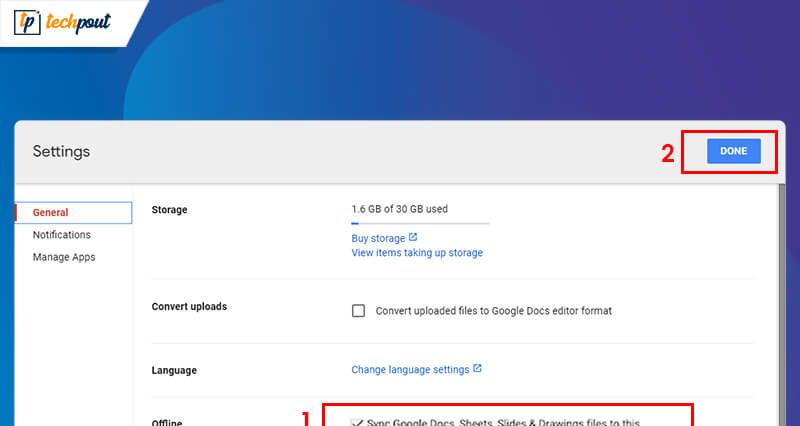800x426 pixels.
Task: Click 'Convert uploaded files to Google Docs editor format' text
Action: click(x=493, y=311)
